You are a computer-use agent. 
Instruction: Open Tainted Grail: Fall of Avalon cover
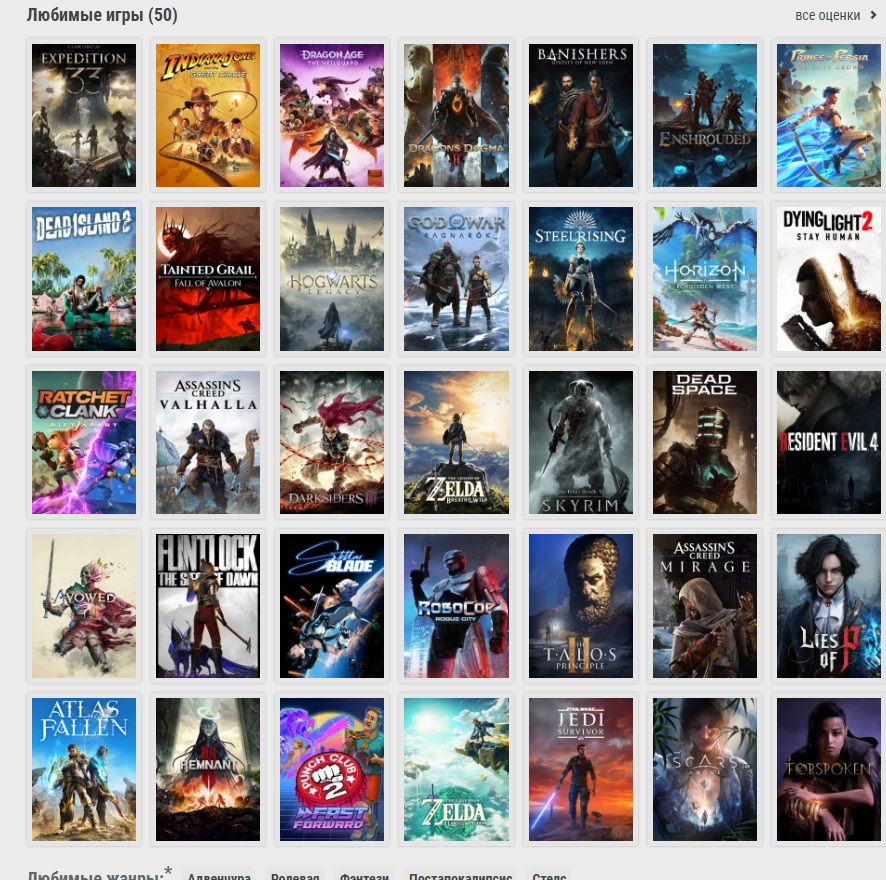click(x=208, y=279)
